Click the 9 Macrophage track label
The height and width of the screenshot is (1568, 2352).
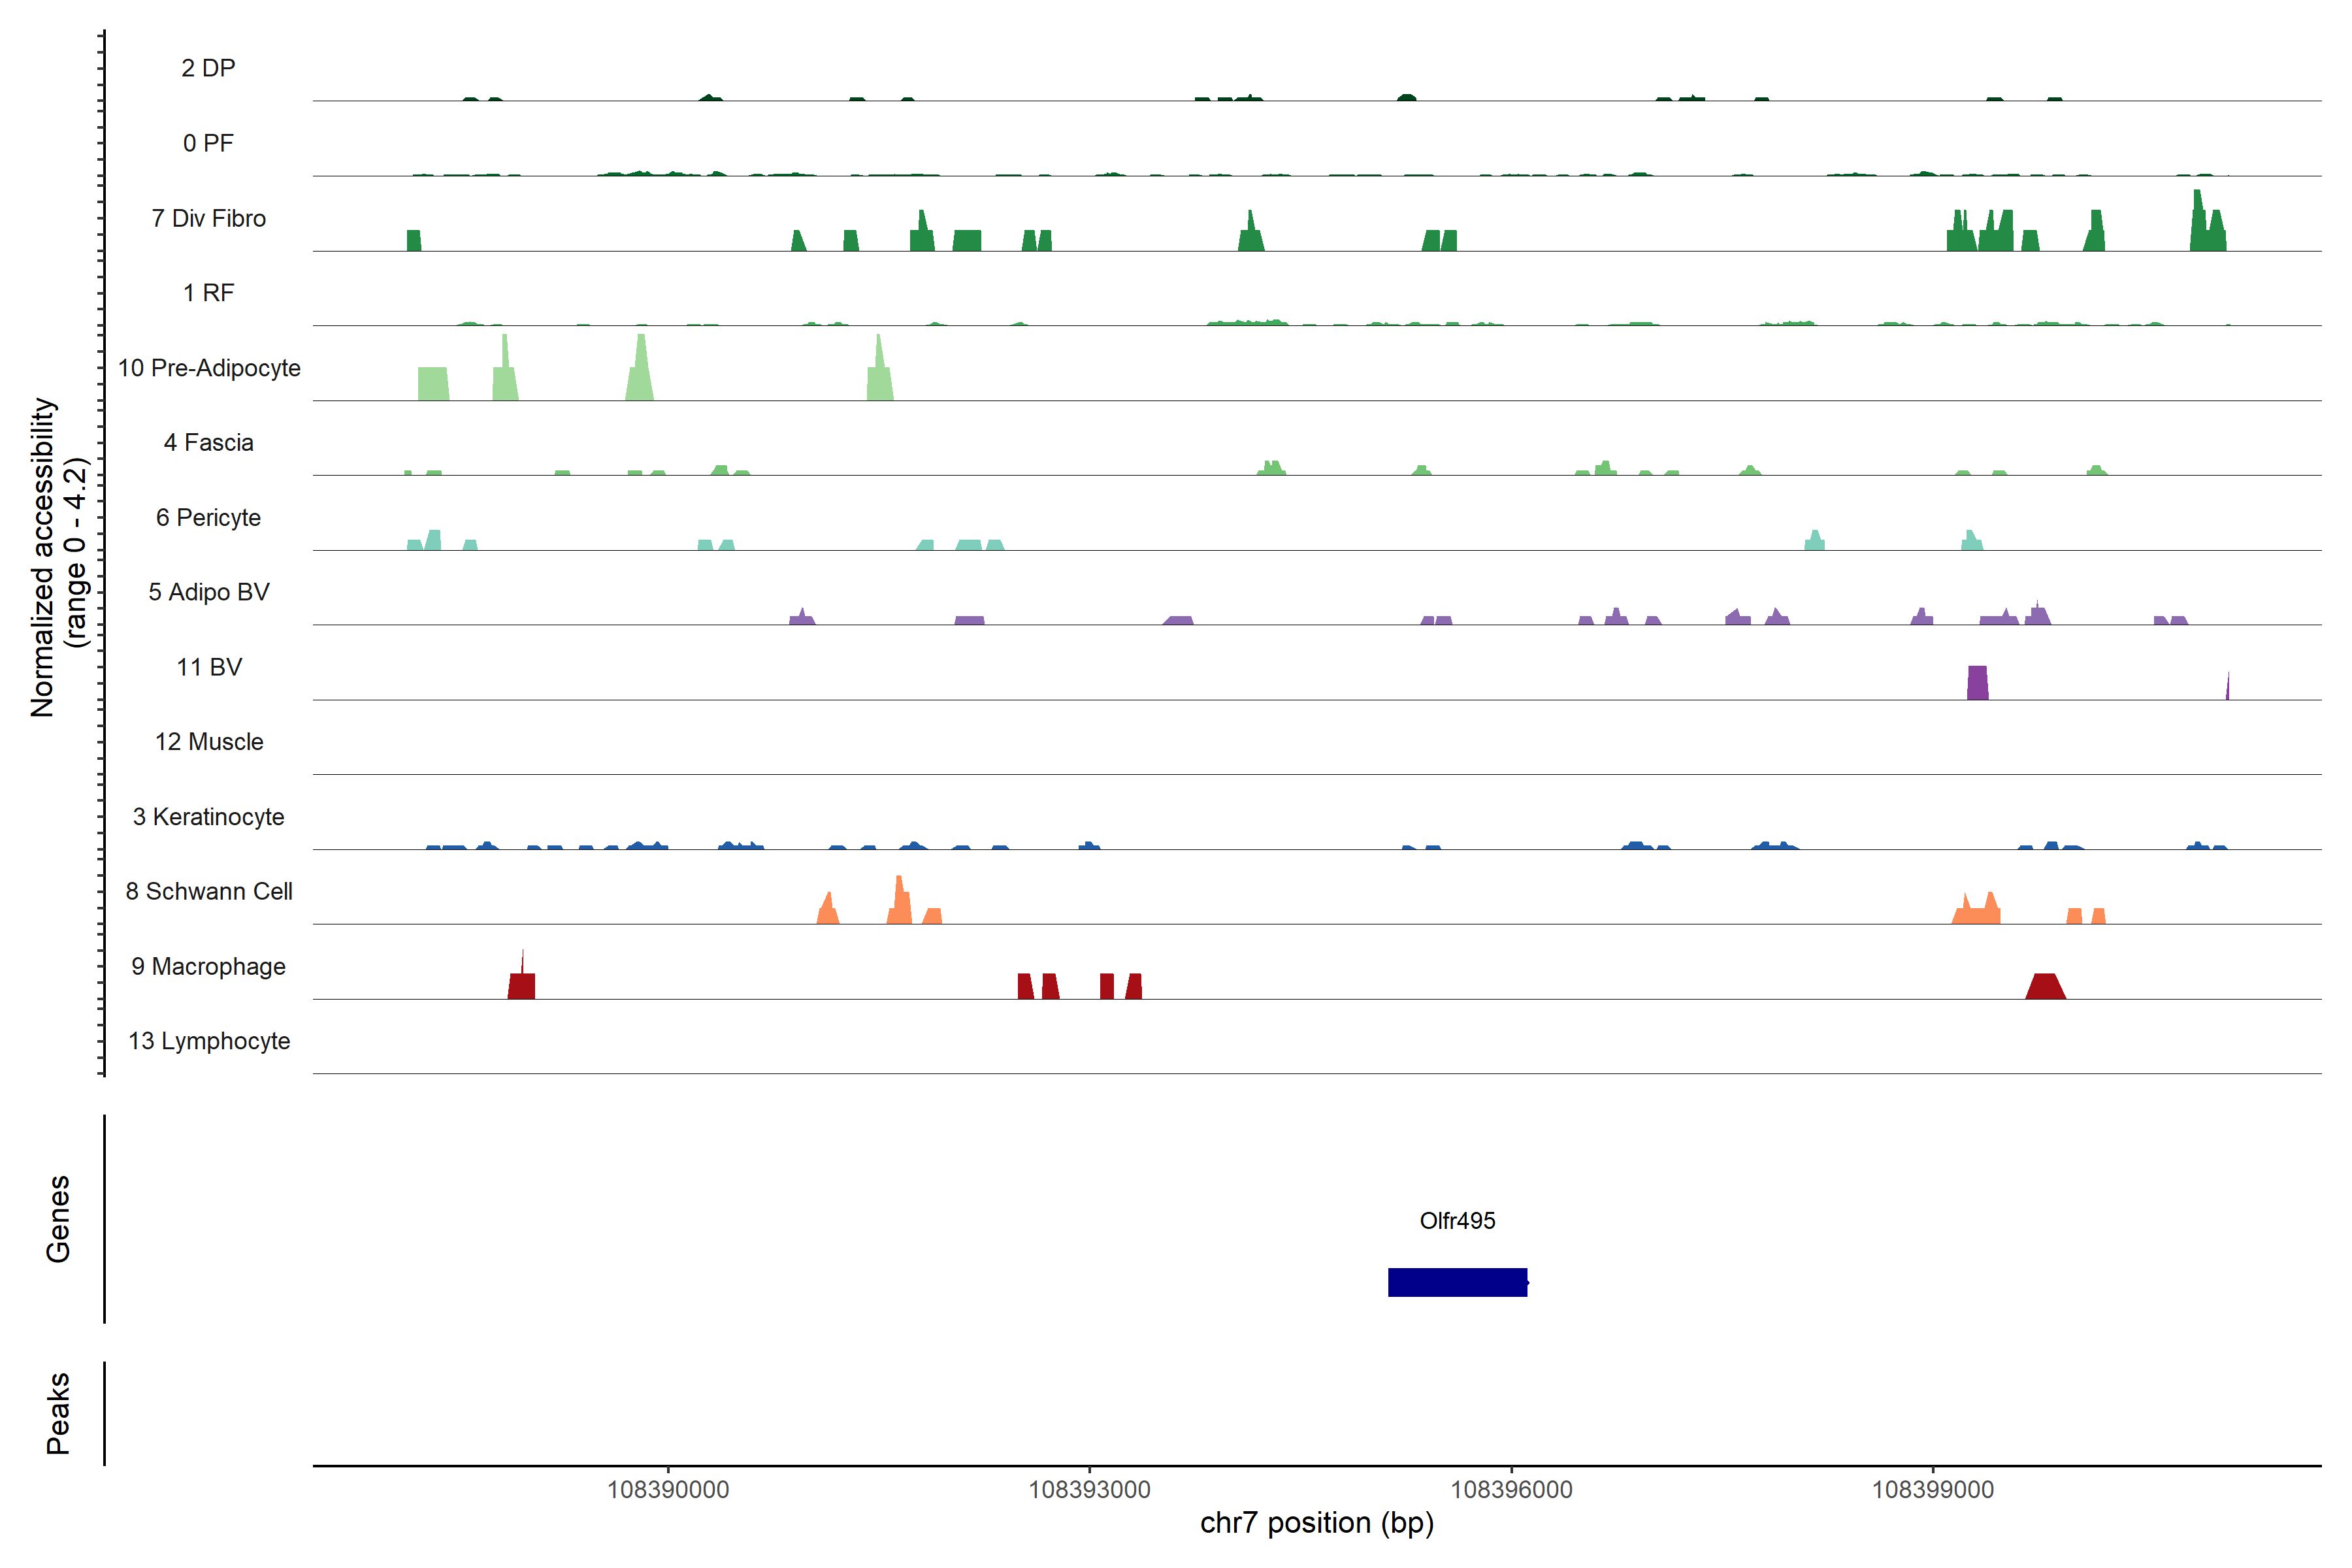click(x=208, y=966)
